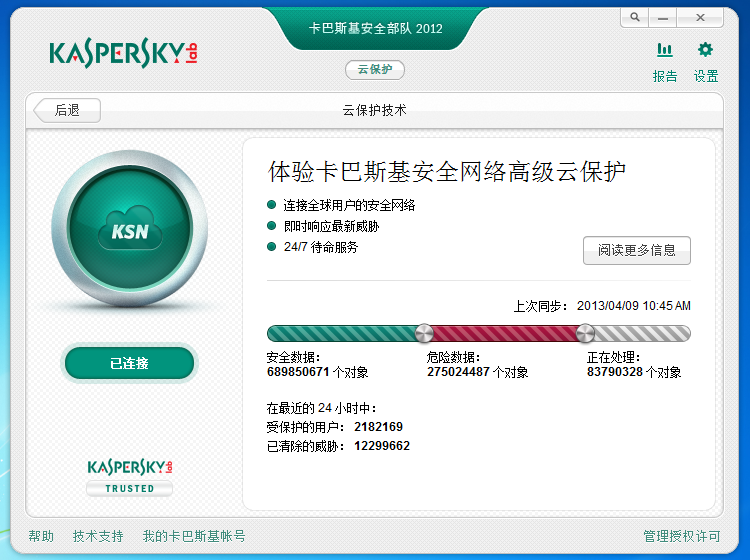Image resolution: width=750 pixels, height=560 pixels.
Task: Click the 阅读更多信息 button
Action: (x=637, y=250)
